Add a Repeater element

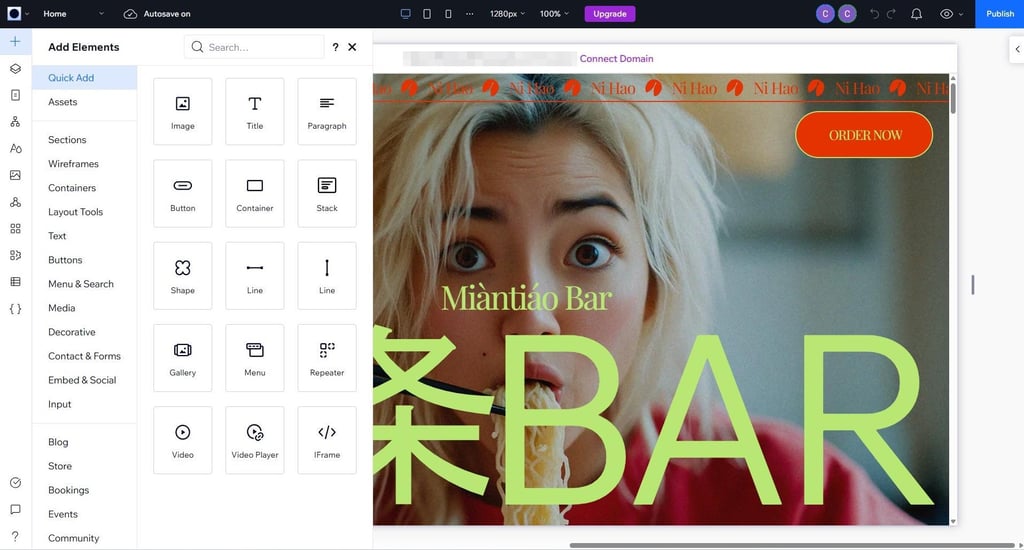327,358
